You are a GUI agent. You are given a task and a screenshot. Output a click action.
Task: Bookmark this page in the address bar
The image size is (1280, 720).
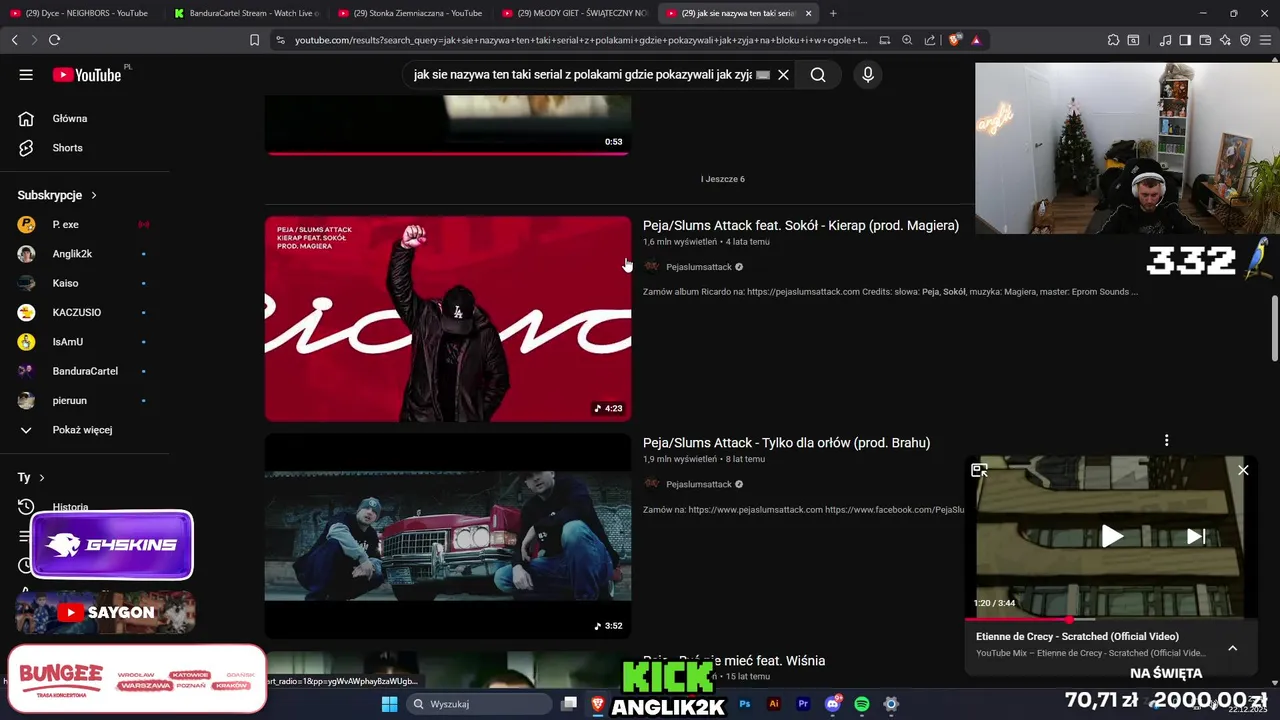tap(254, 40)
